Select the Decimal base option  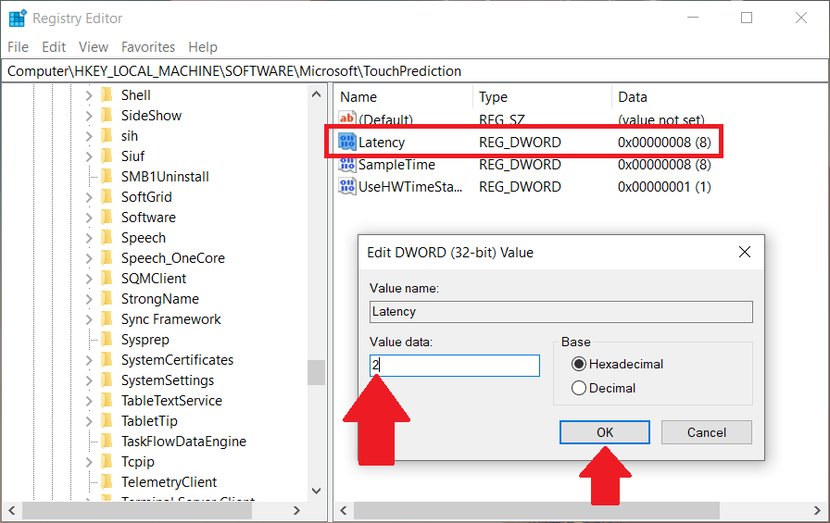579,388
